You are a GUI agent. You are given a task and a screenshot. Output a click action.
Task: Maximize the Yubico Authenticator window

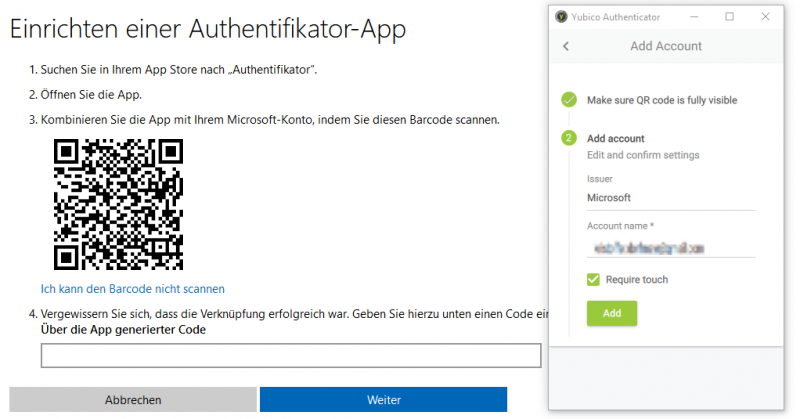coord(729,17)
